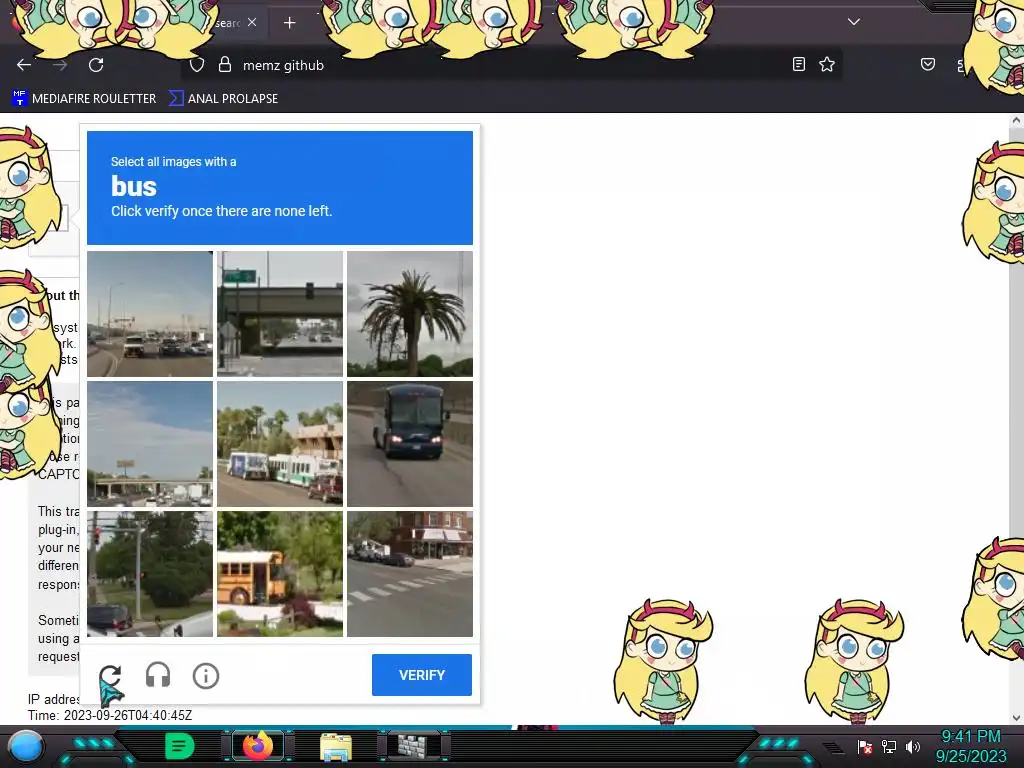Screen dimensions: 1024x768
Task: Go back with the browser back arrow
Action: point(24,65)
